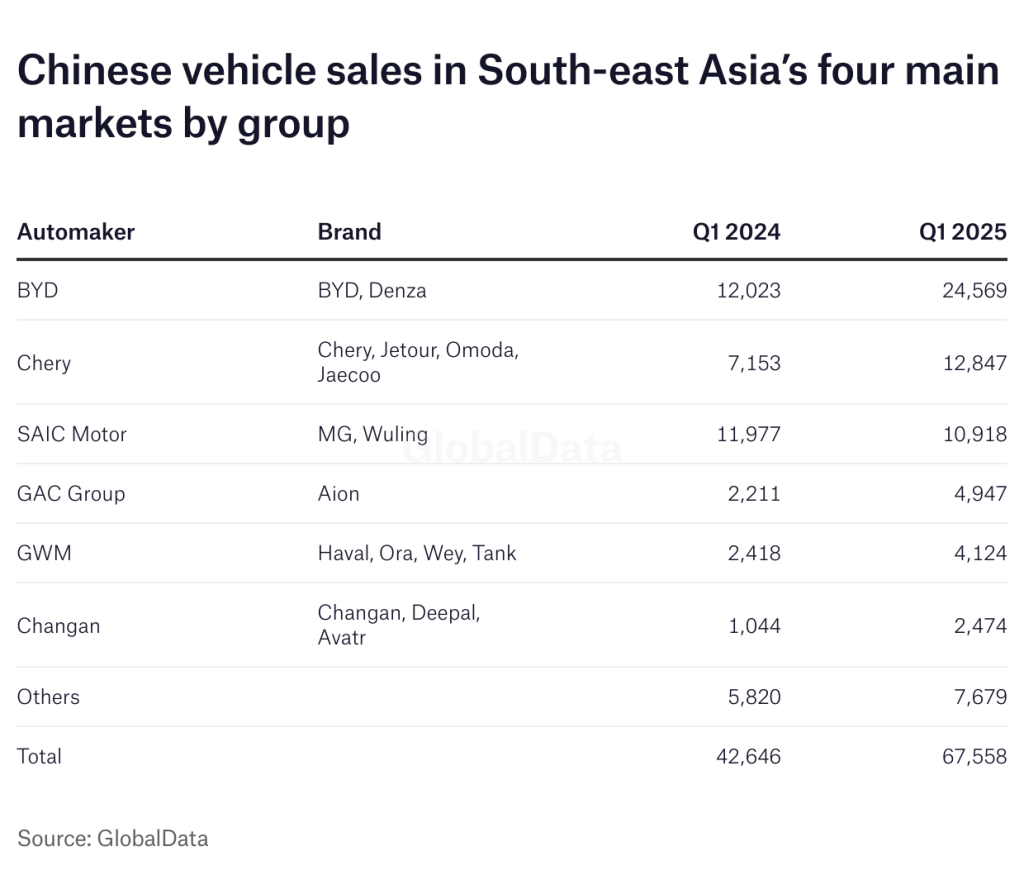Click the Others row label
1024x894 pixels.
[48, 697]
